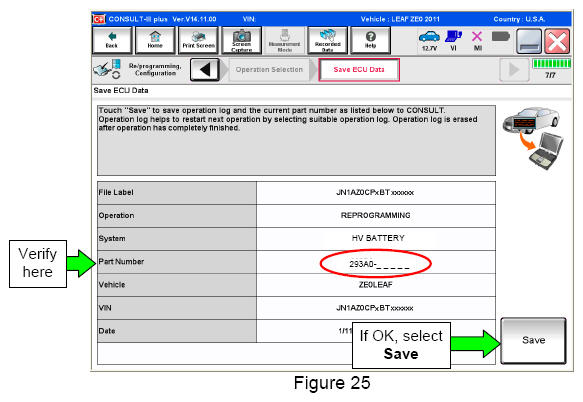Click Save button to store ECU data

(534, 340)
